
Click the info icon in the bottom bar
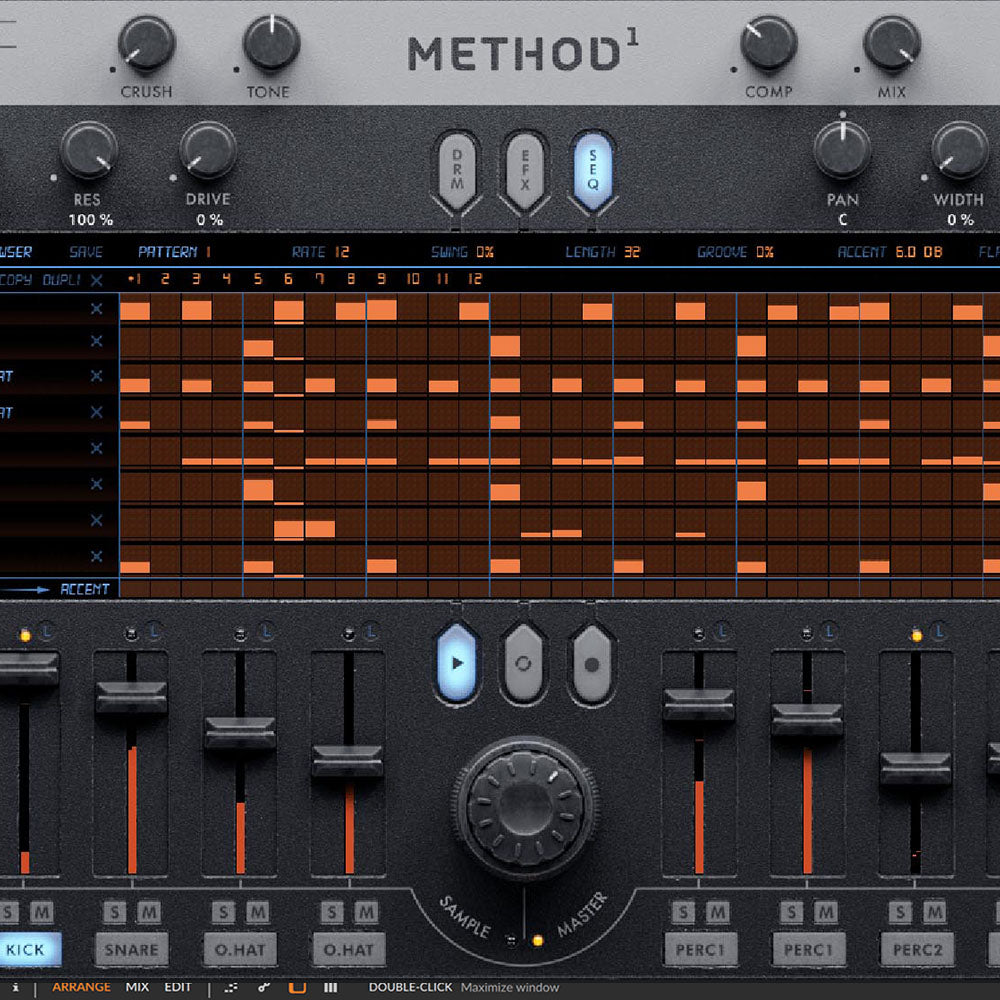15,987
